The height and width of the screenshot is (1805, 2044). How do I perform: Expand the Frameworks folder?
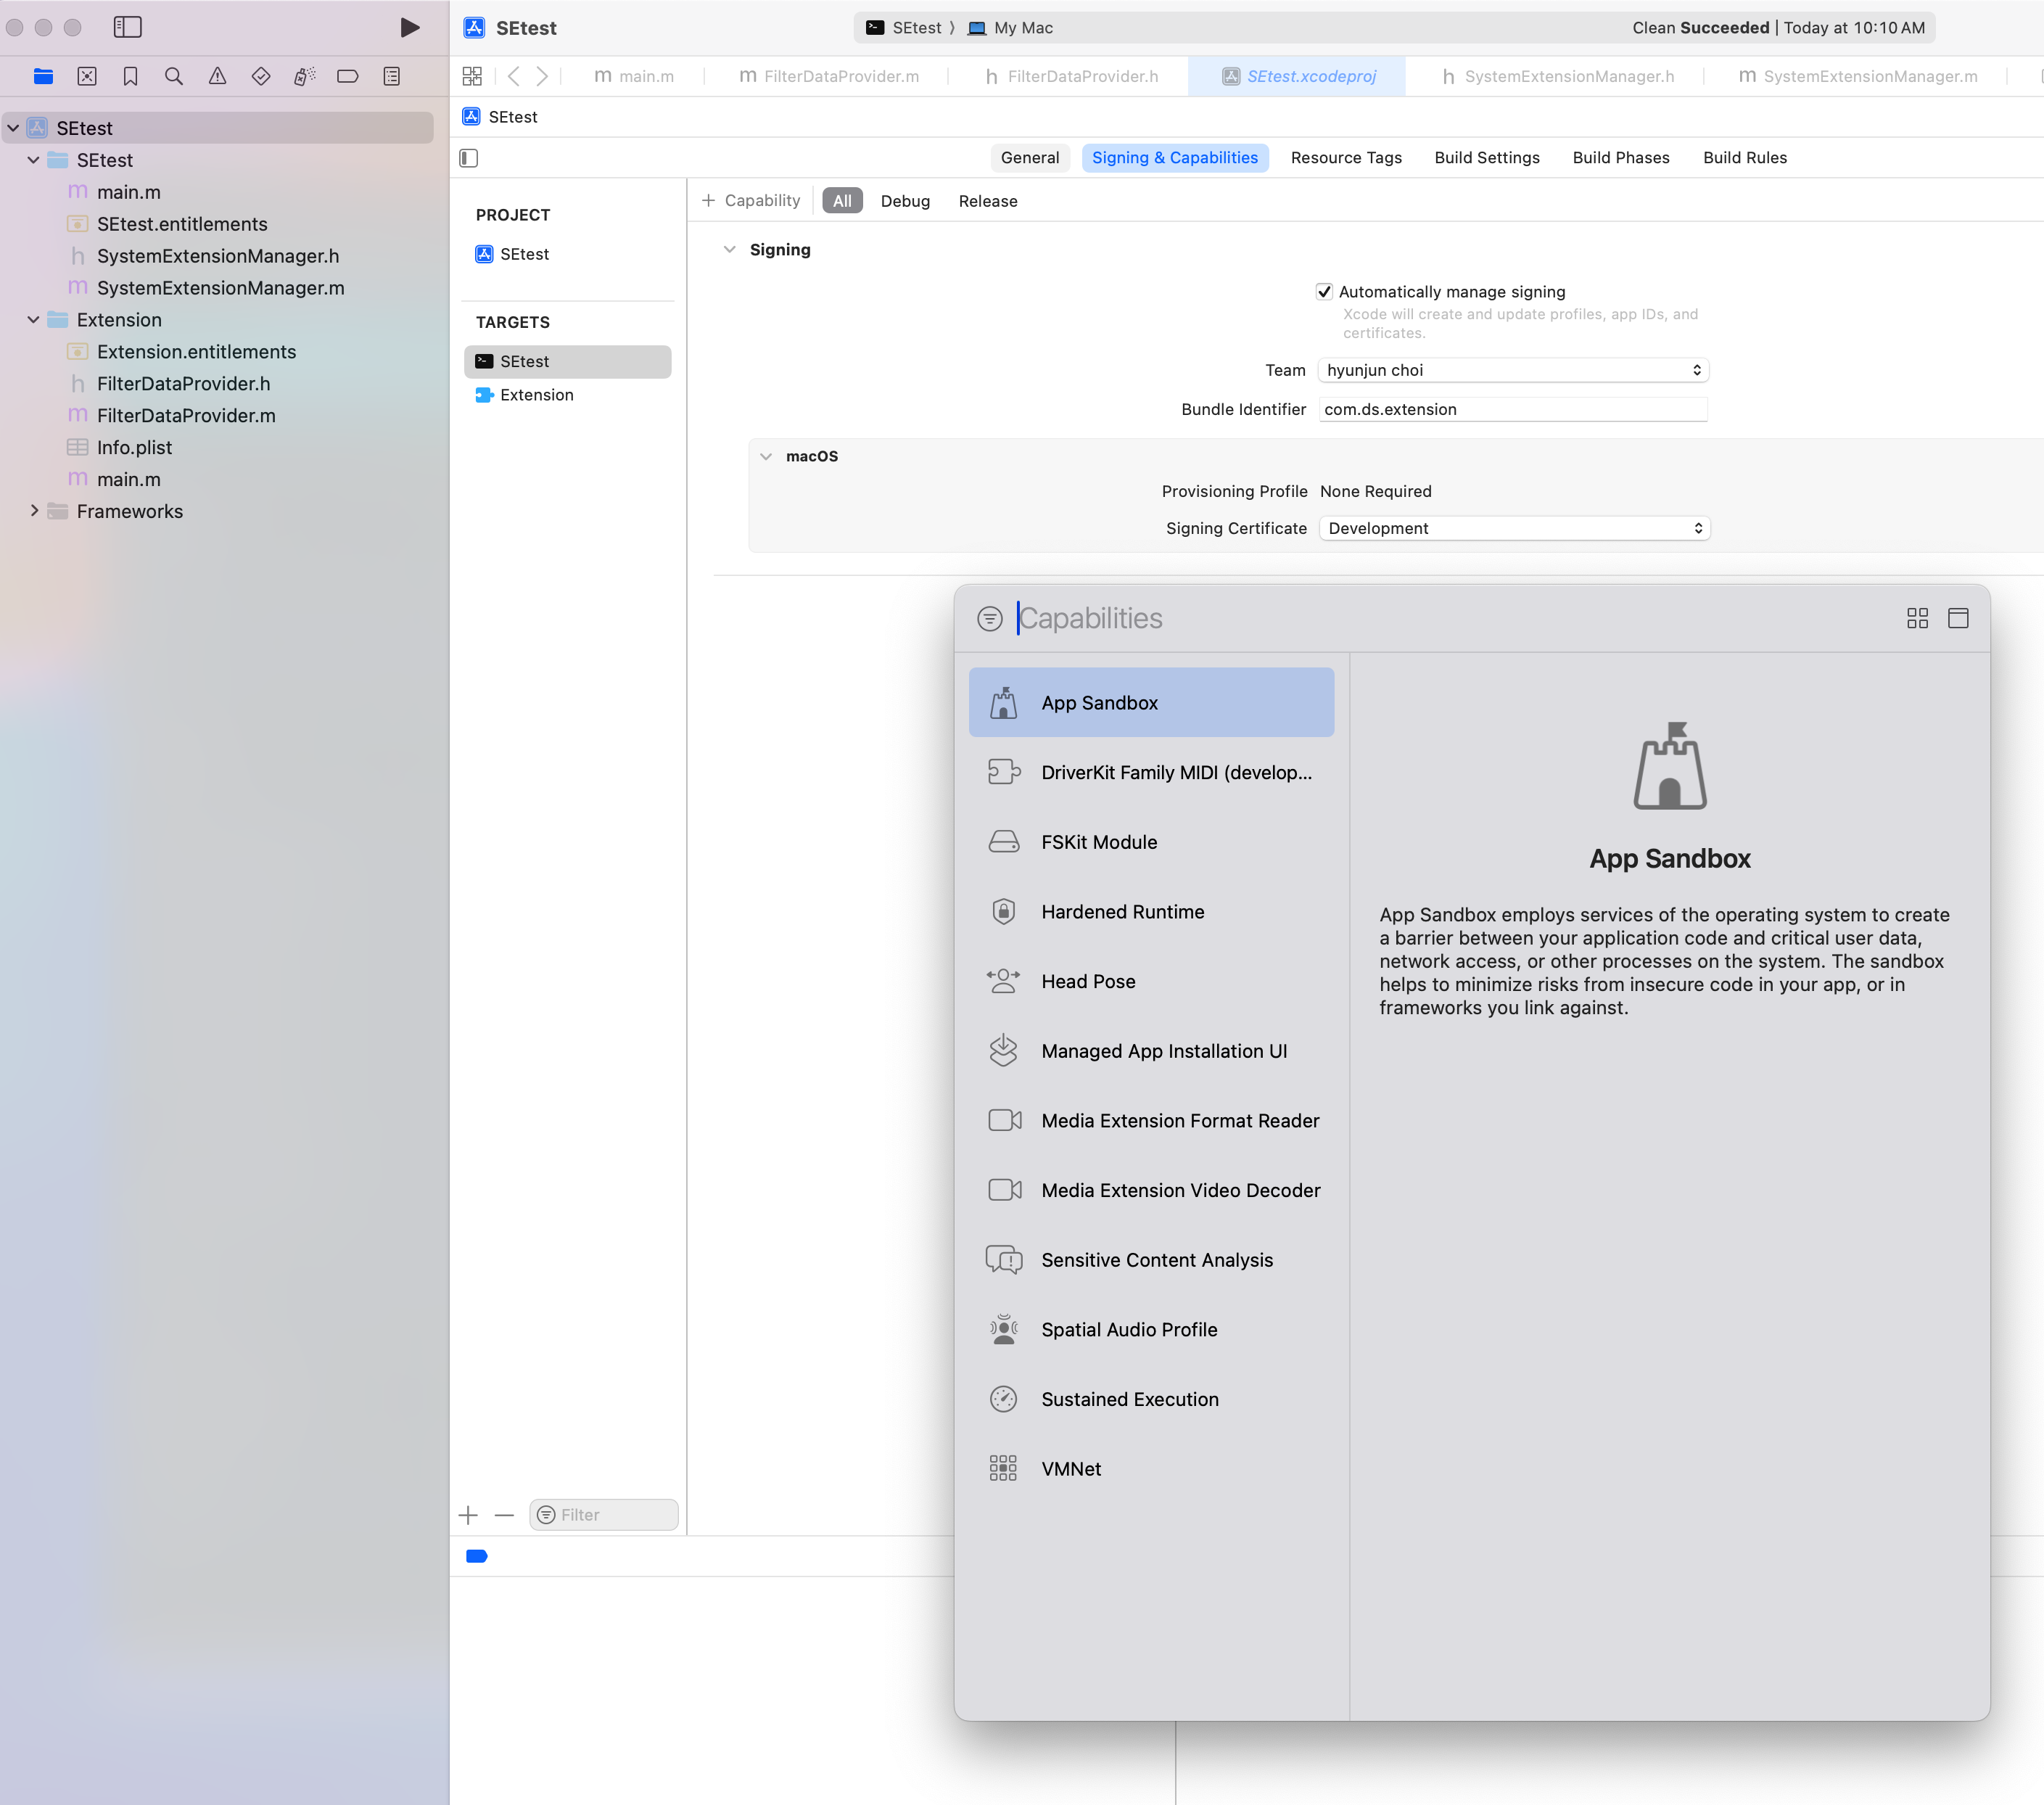click(x=34, y=511)
